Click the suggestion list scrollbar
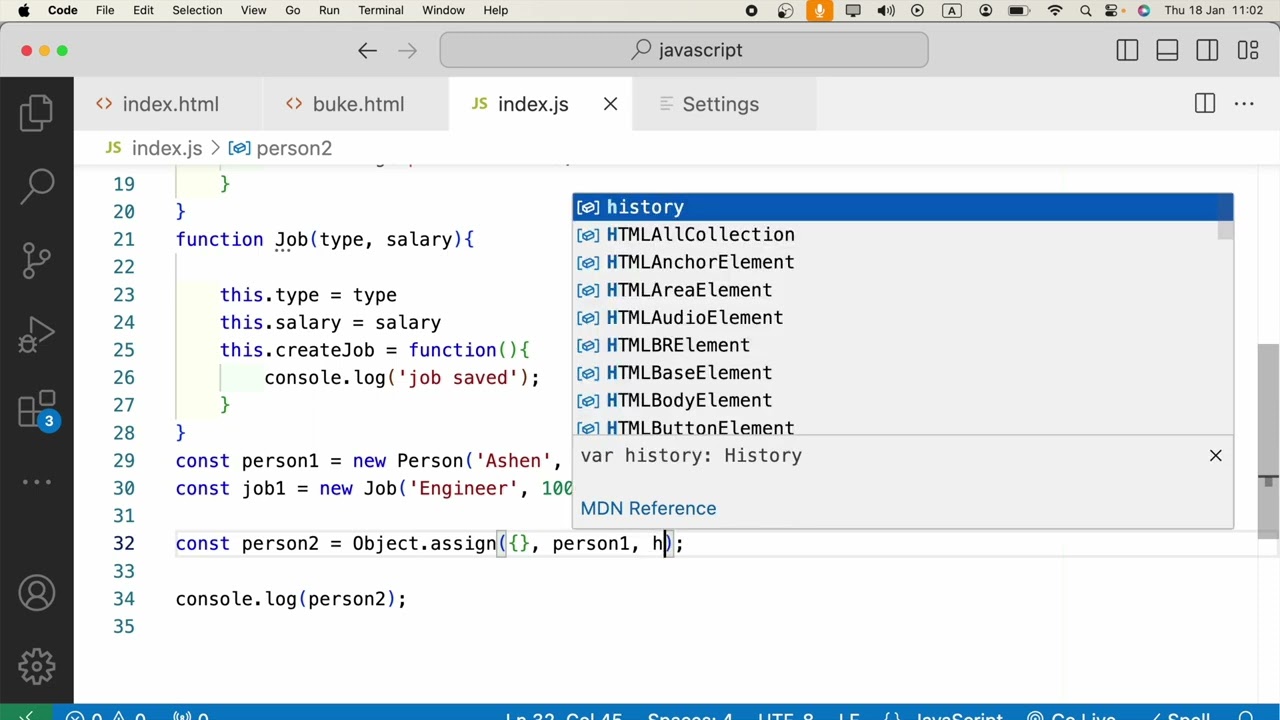The width and height of the screenshot is (1280, 720). [x=1225, y=218]
